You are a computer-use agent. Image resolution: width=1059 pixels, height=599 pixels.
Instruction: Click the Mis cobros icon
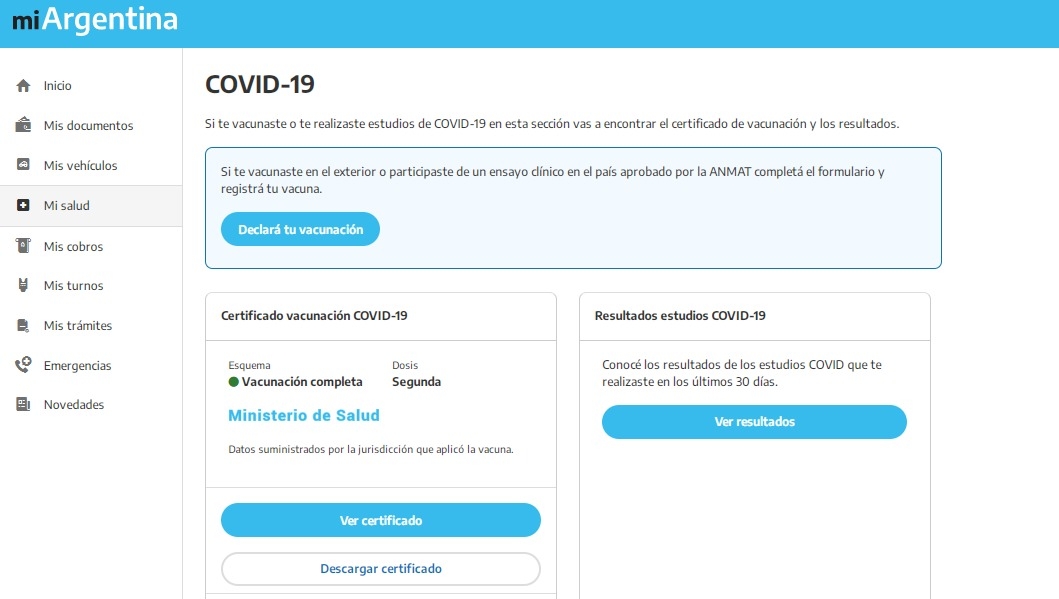point(23,246)
